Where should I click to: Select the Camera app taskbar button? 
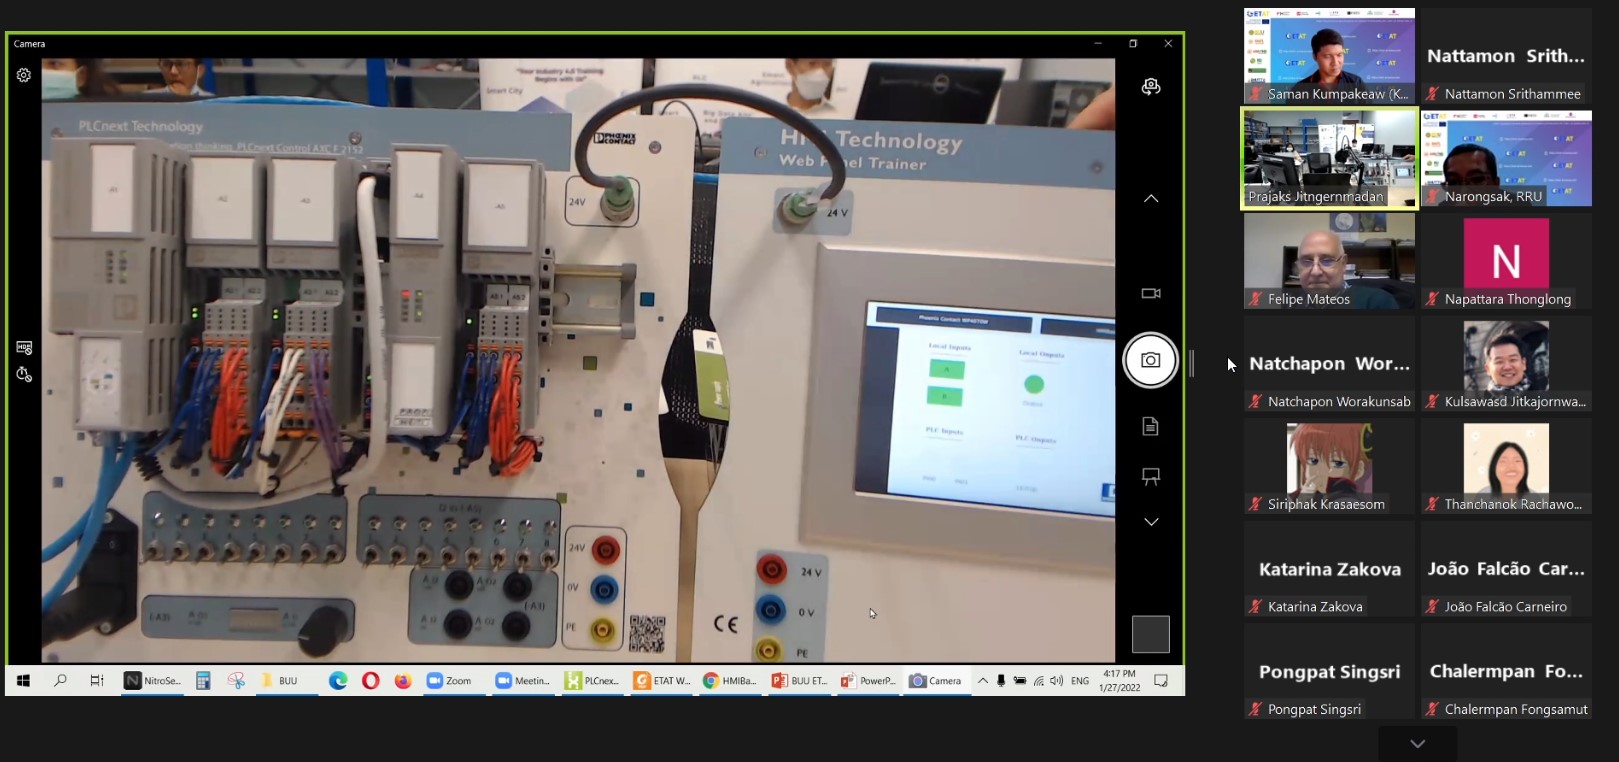[936, 680]
